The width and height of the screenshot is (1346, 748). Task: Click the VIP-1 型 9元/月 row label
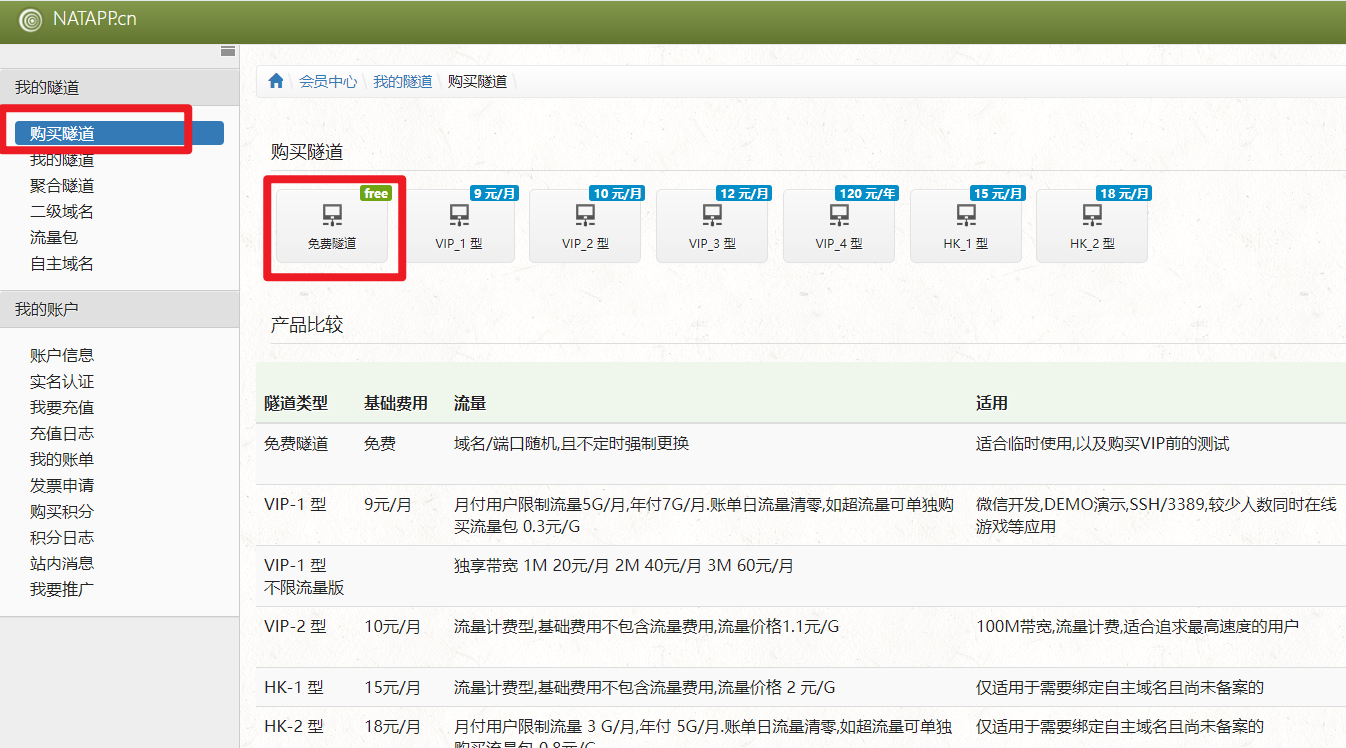(x=295, y=505)
